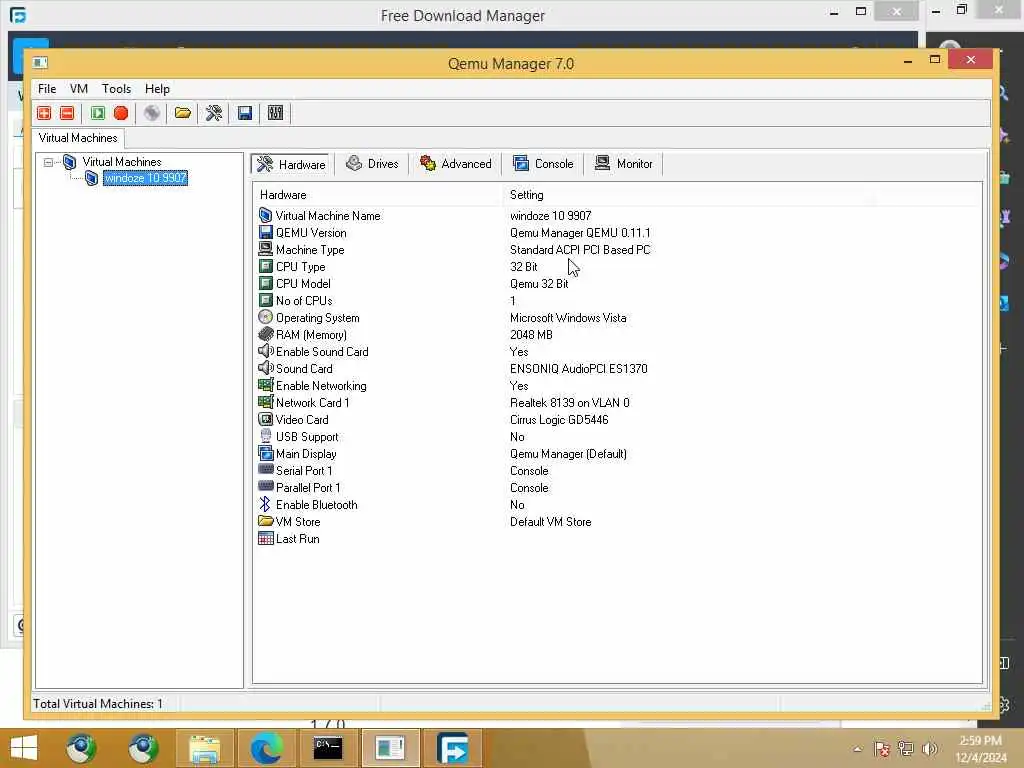Click the Main Display icon
The width and height of the screenshot is (1024, 768).
[265, 453]
